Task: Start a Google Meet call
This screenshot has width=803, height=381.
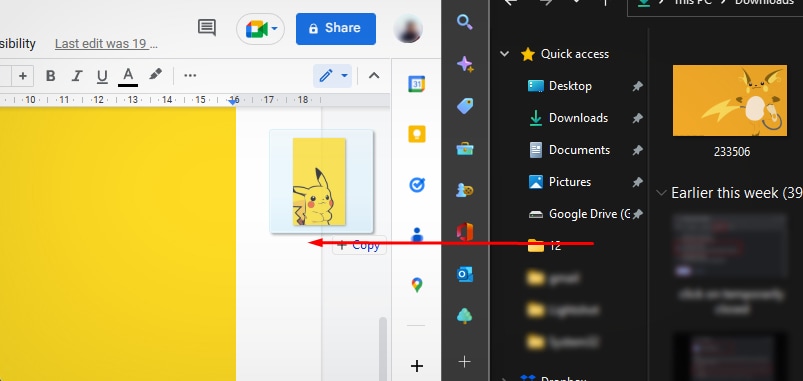Action: 257,29
